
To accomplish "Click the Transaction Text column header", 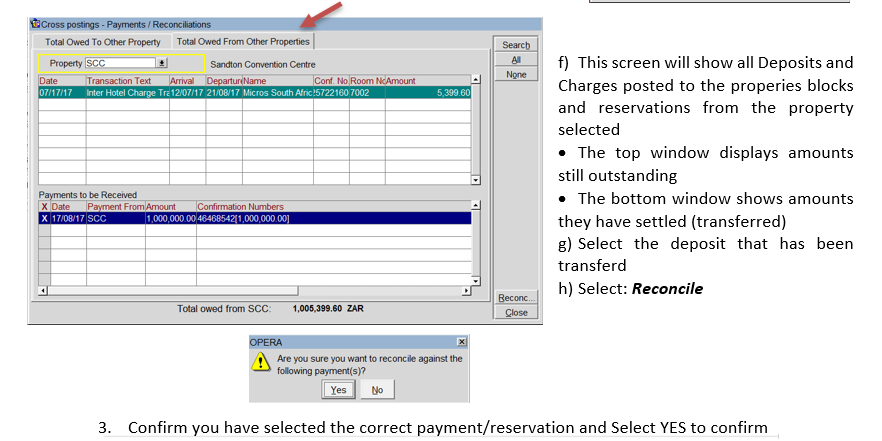I will [x=128, y=81].
